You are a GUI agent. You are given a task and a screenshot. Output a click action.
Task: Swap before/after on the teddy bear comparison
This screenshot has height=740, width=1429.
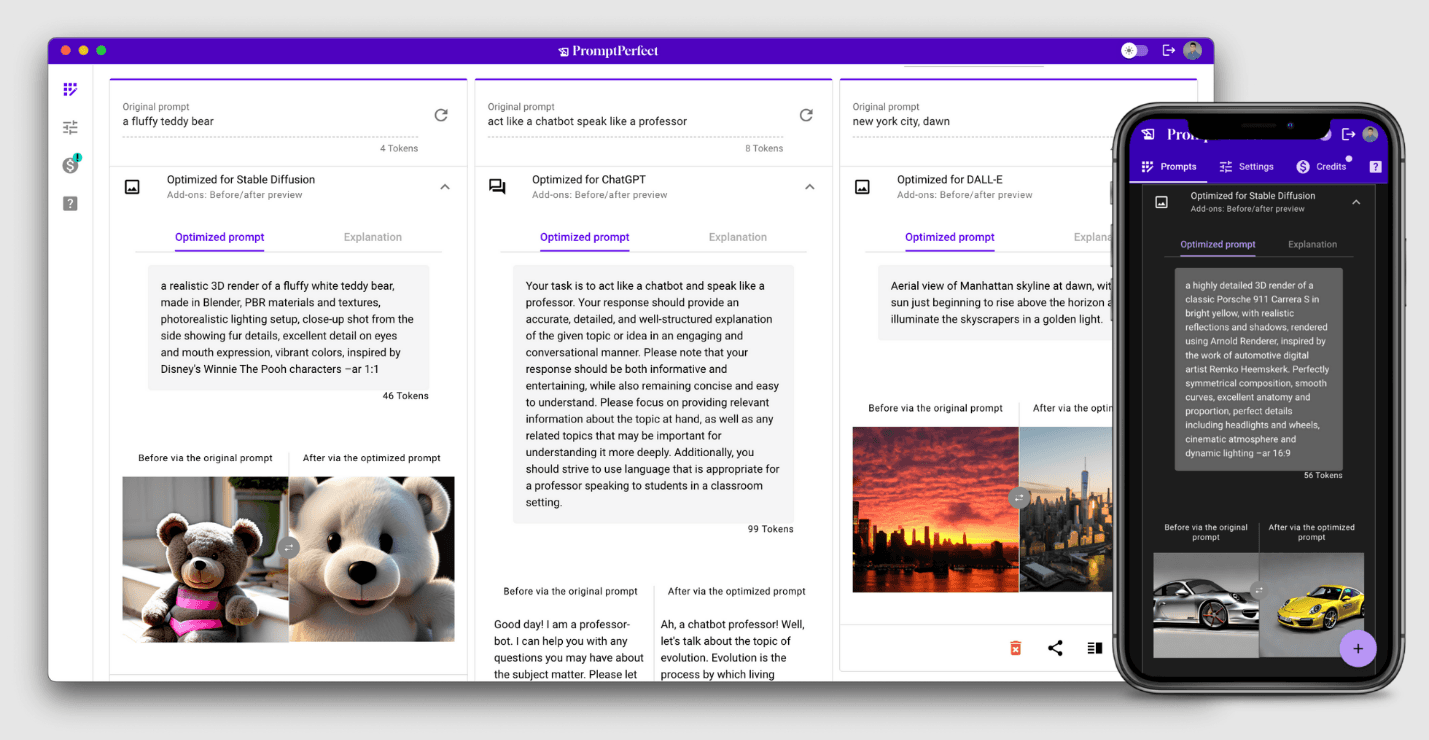[x=289, y=547]
